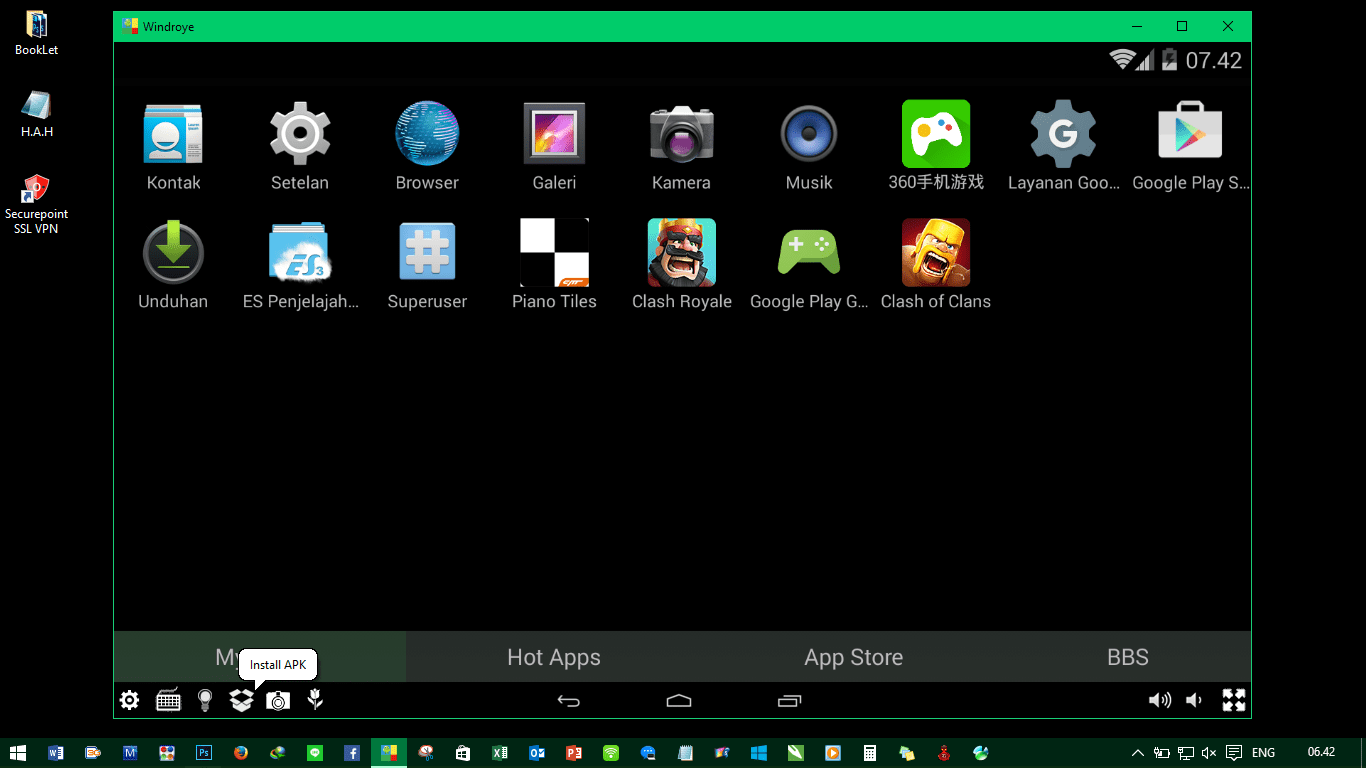Click the taskbar clock showing 06.42

coord(1321,752)
